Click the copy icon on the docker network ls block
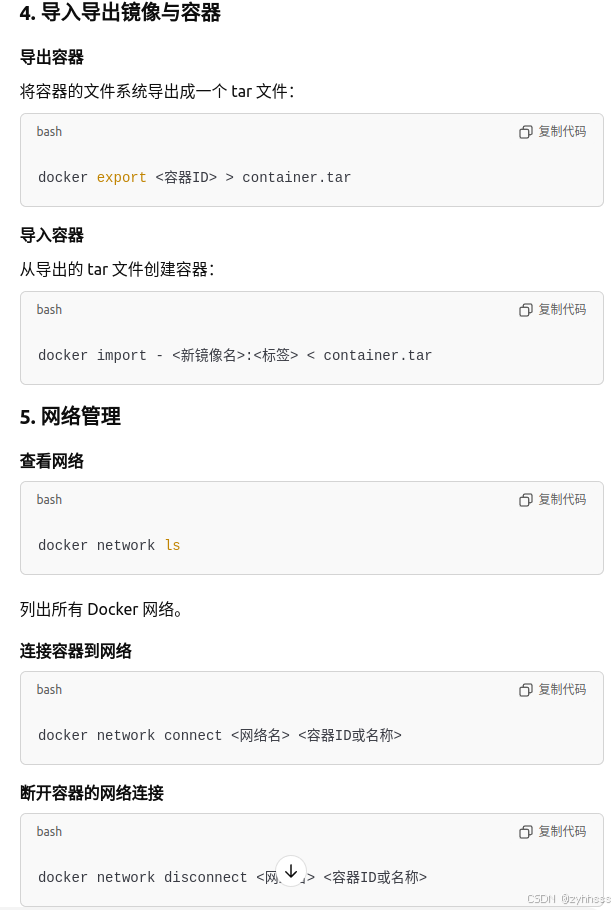 pyautogui.click(x=525, y=499)
